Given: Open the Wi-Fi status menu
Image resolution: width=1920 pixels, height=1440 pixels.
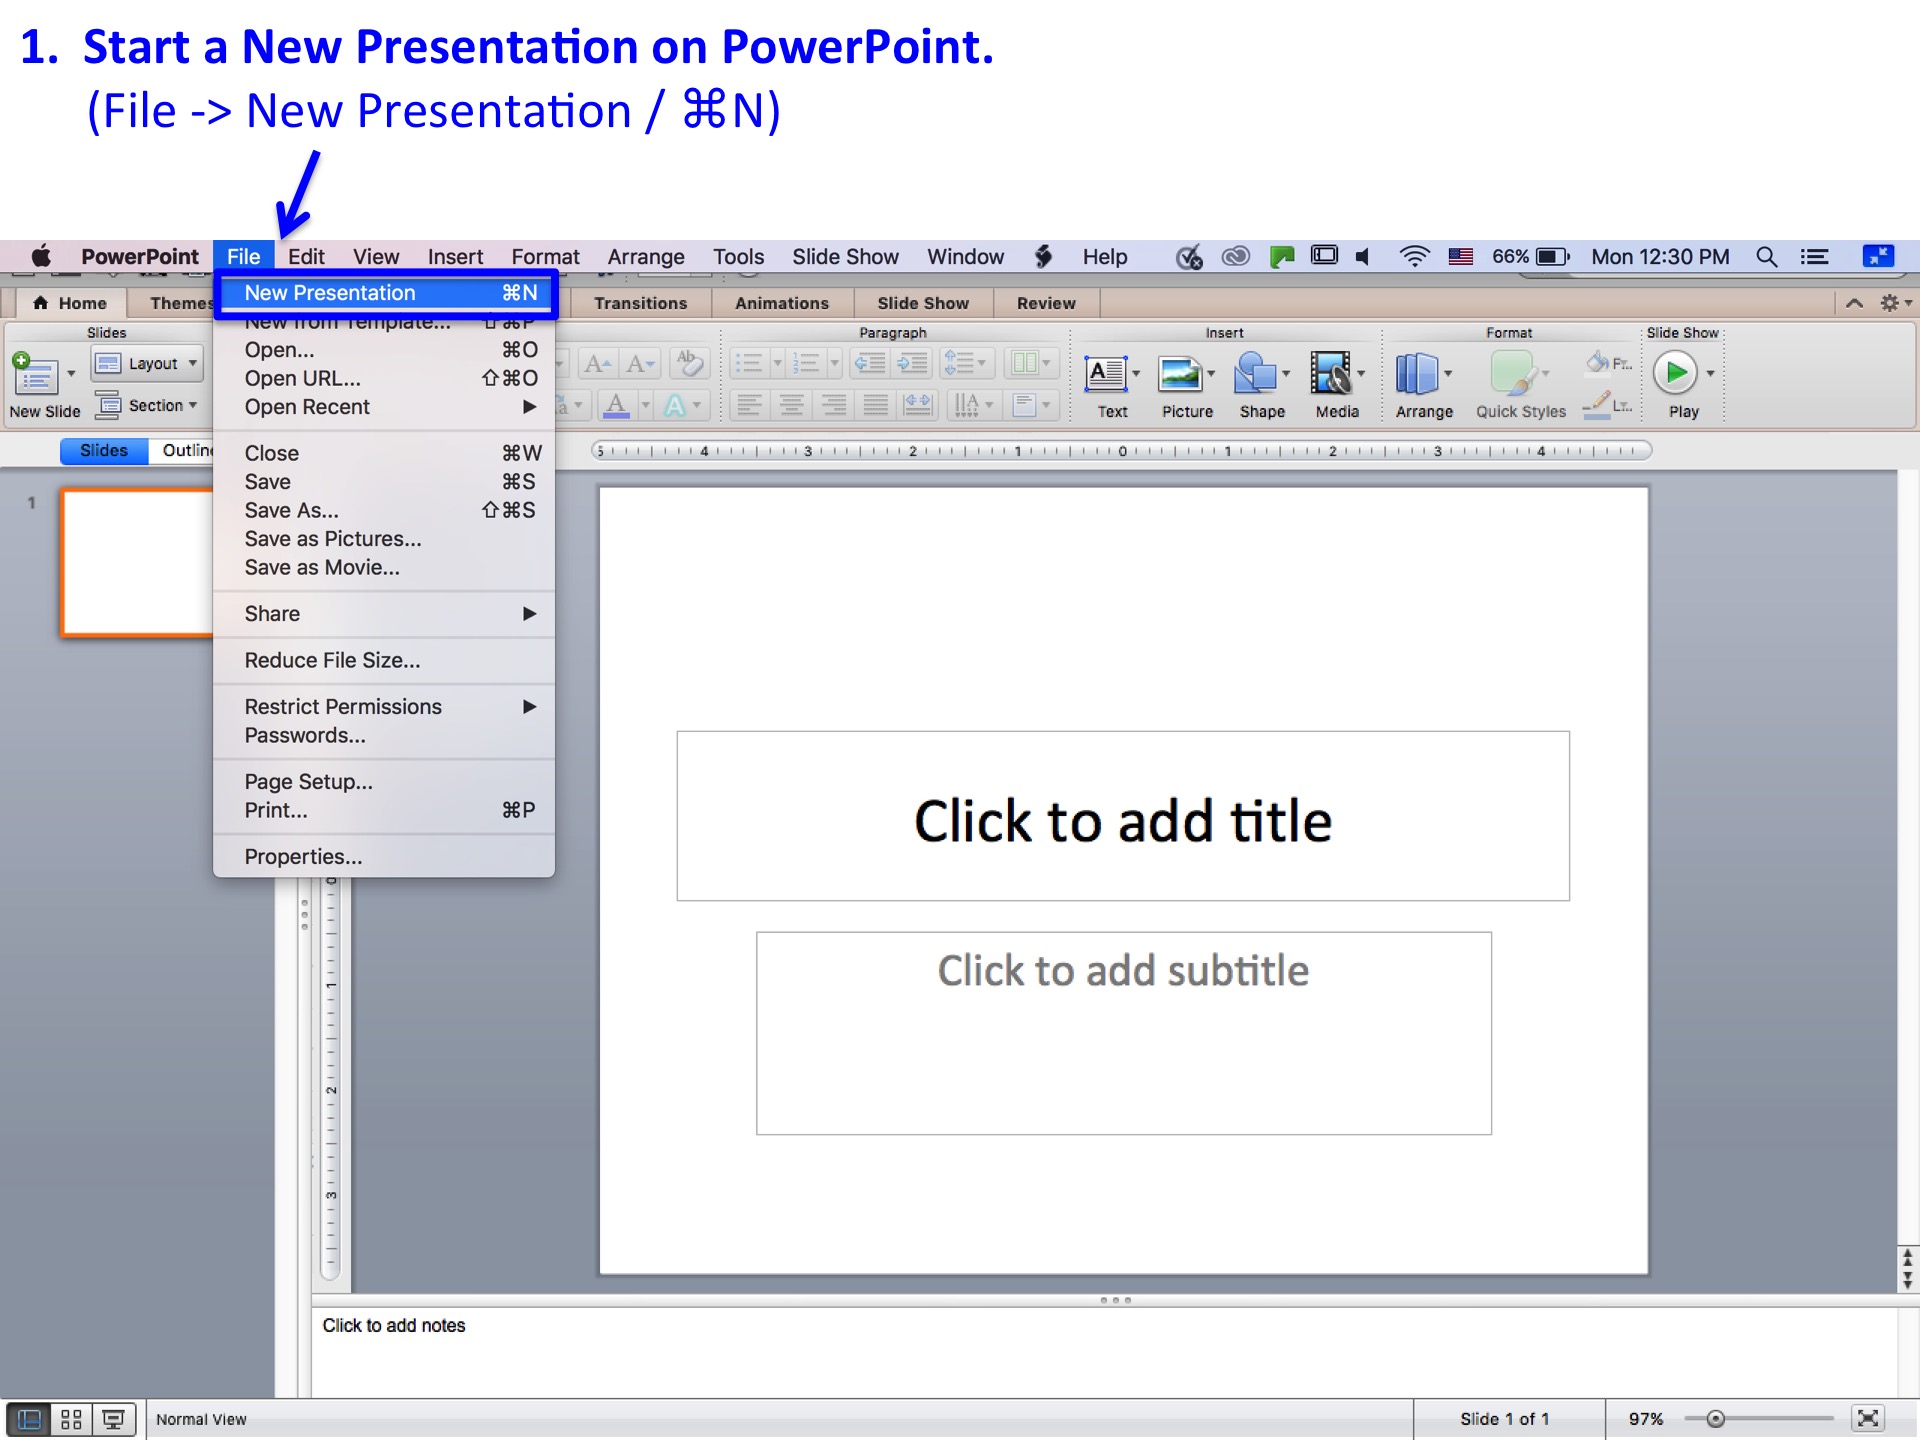Looking at the screenshot, I should pyautogui.click(x=1413, y=257).
